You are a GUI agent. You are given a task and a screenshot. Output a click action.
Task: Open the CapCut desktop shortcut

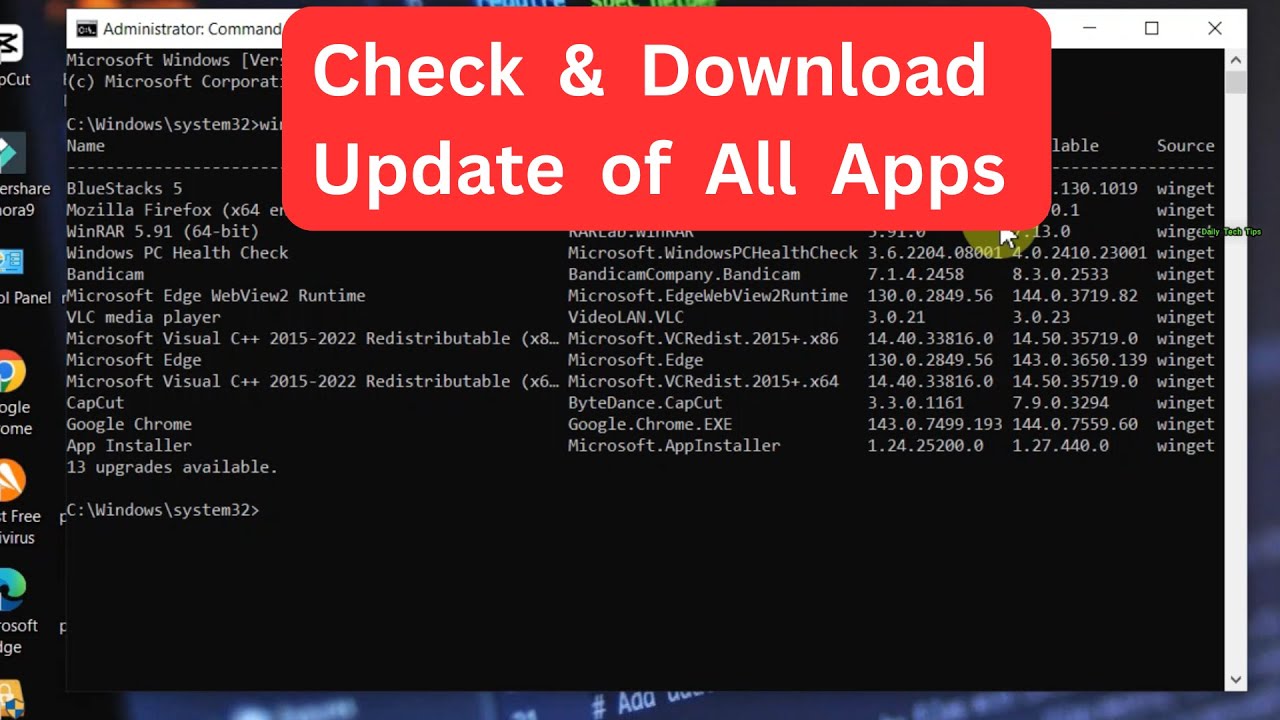click(x=12, y=58)
